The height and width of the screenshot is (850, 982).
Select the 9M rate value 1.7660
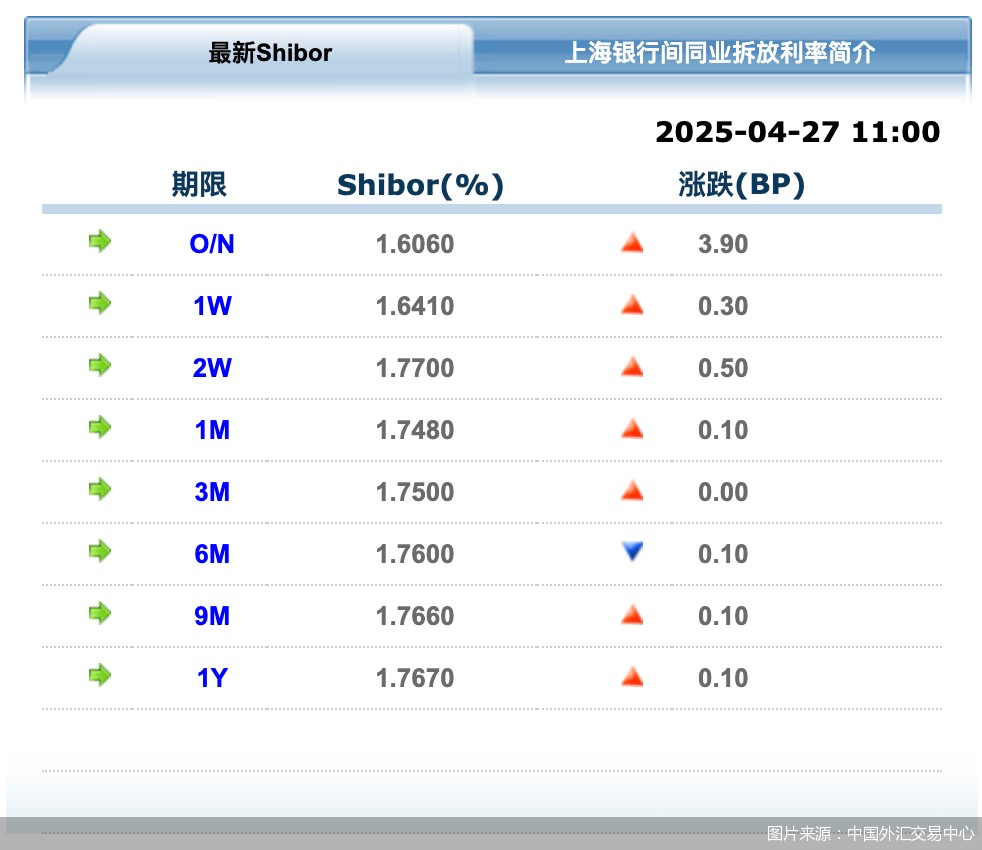pos(415,616)
